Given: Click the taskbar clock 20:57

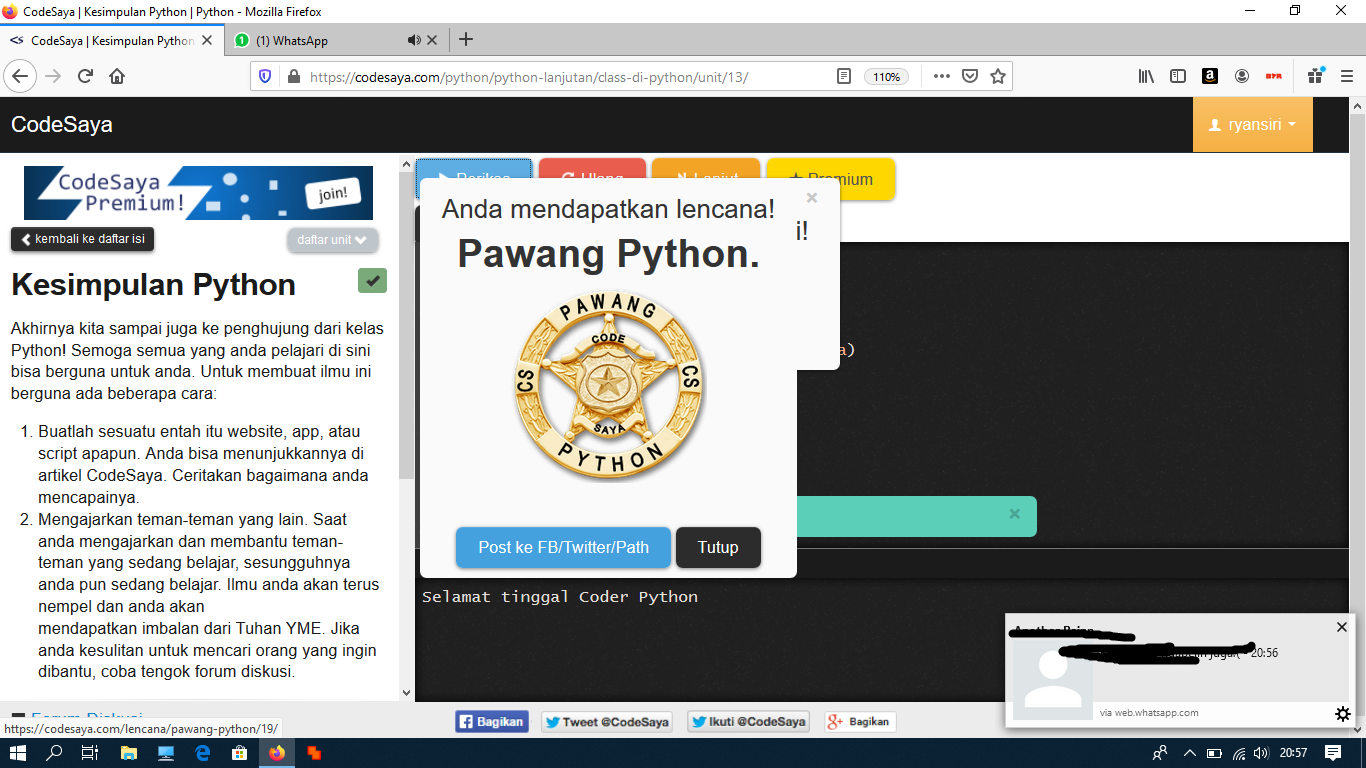Looking at the screenshot, I should click(1293, 753).
